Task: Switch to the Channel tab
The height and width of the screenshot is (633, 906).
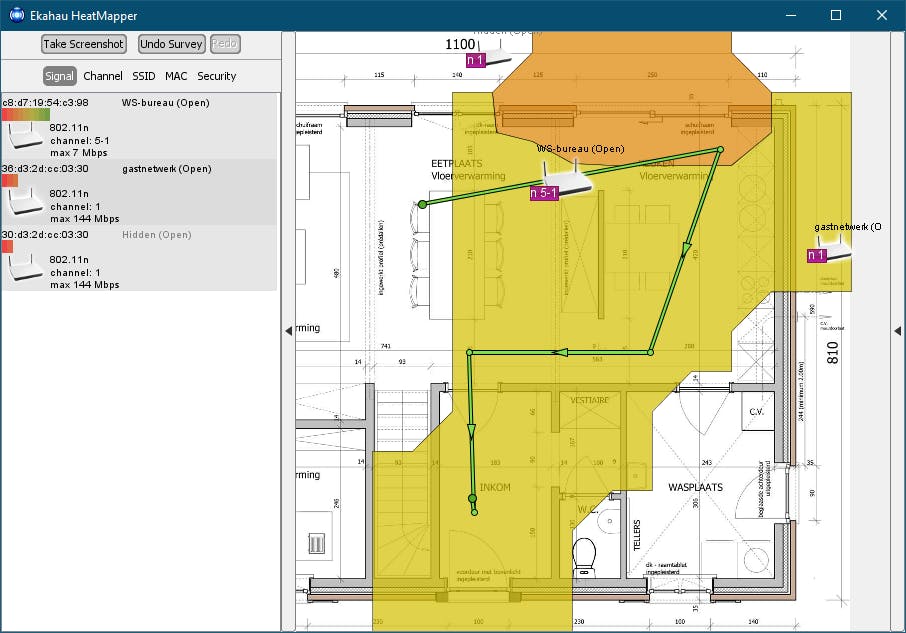Action: (x=103, y=76)
